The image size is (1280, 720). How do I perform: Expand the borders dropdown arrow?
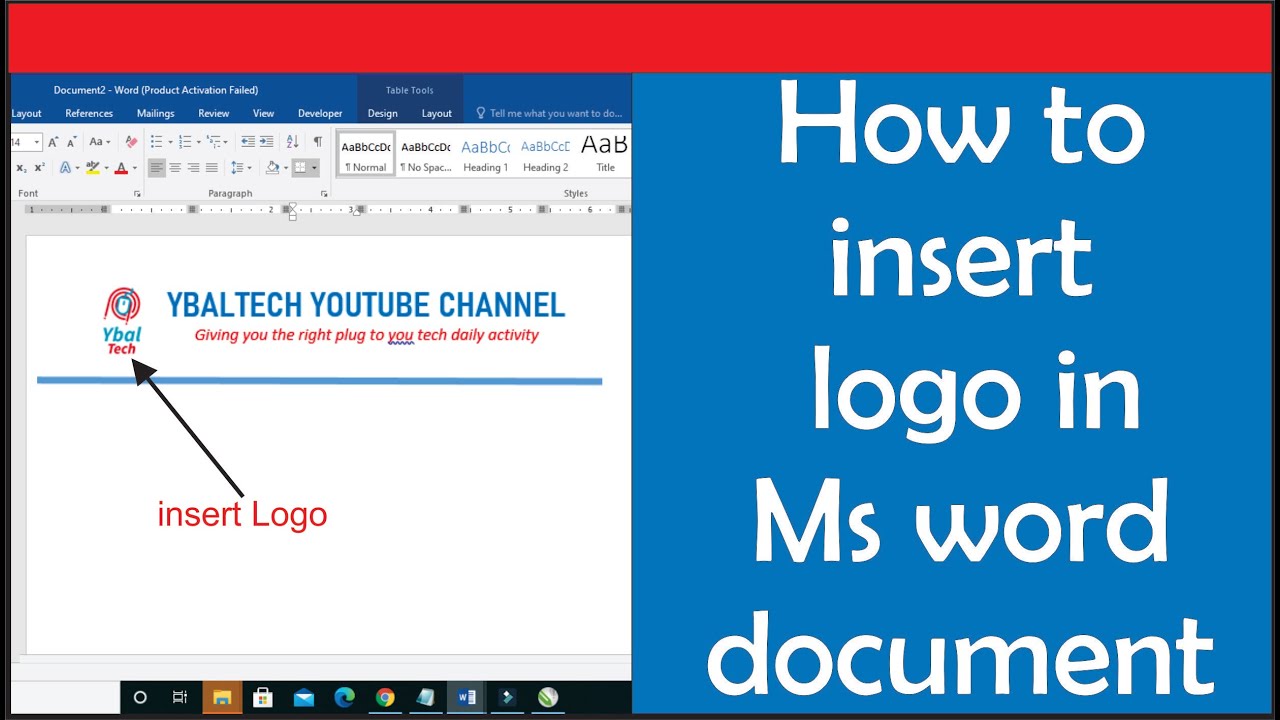[314, 168]
